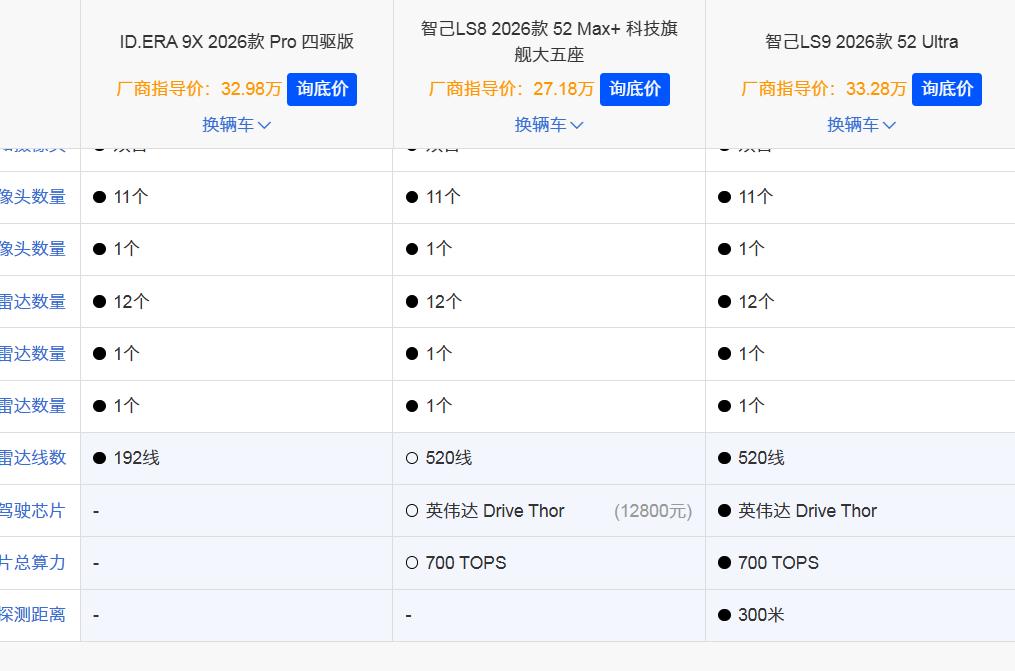The height and width of the screenshot is (671, 1015).
Task: Click 11个 camera count in 智己LS9 column
Action: (x=755, y=197)
